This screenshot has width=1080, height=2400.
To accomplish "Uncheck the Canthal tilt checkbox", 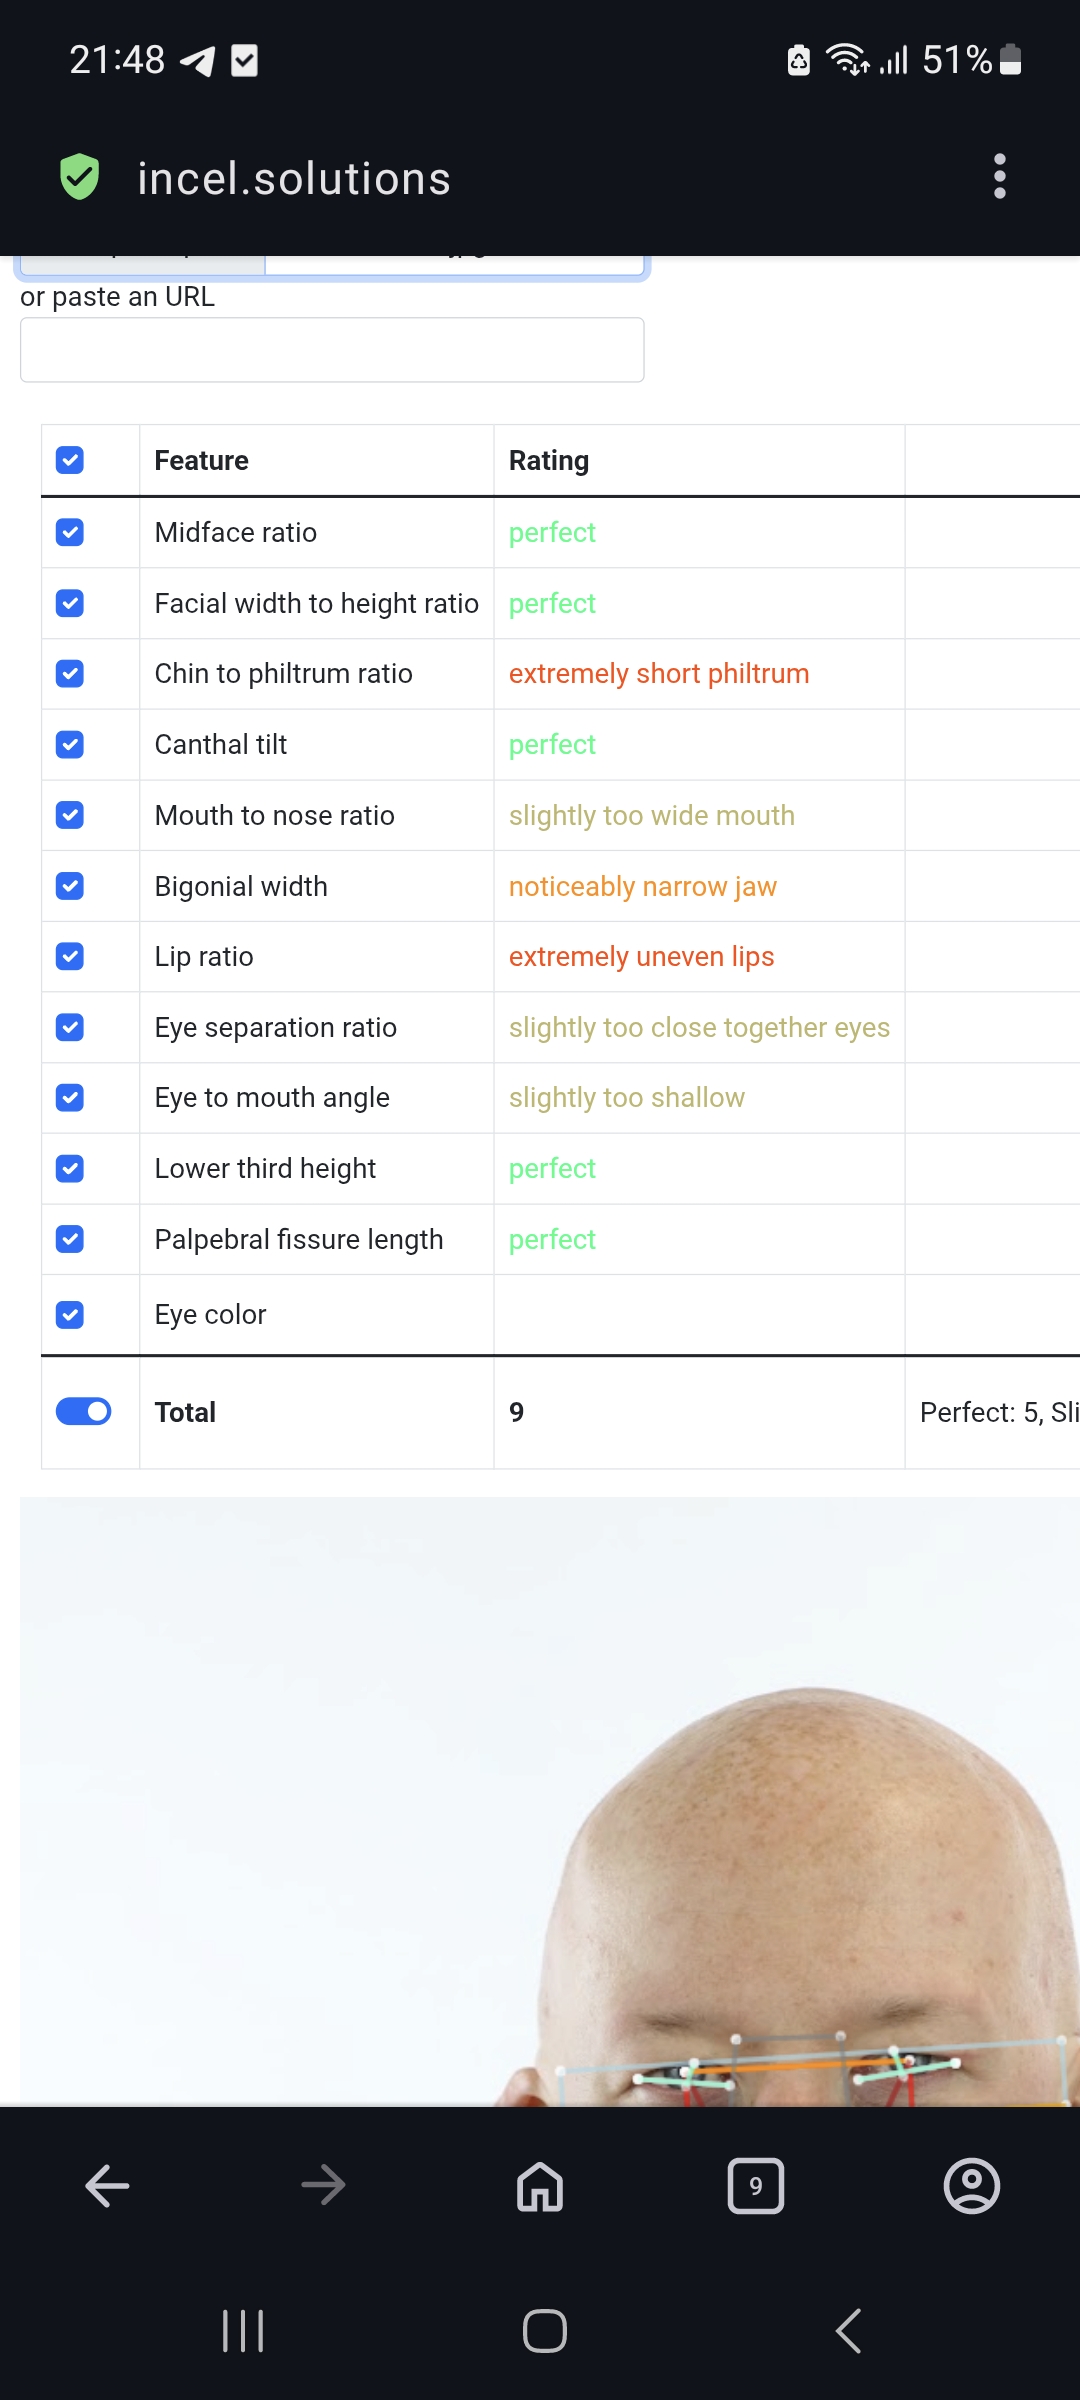I will 70,744.
